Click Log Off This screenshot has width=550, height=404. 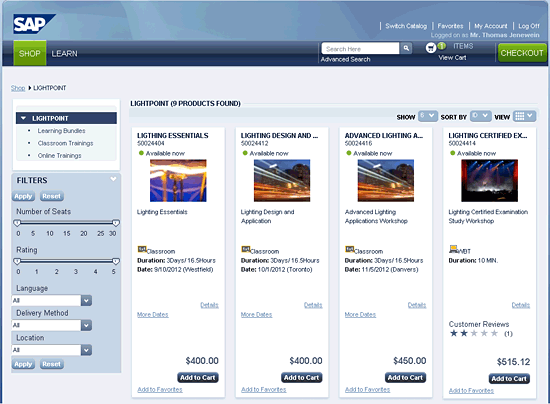[529, 26]
